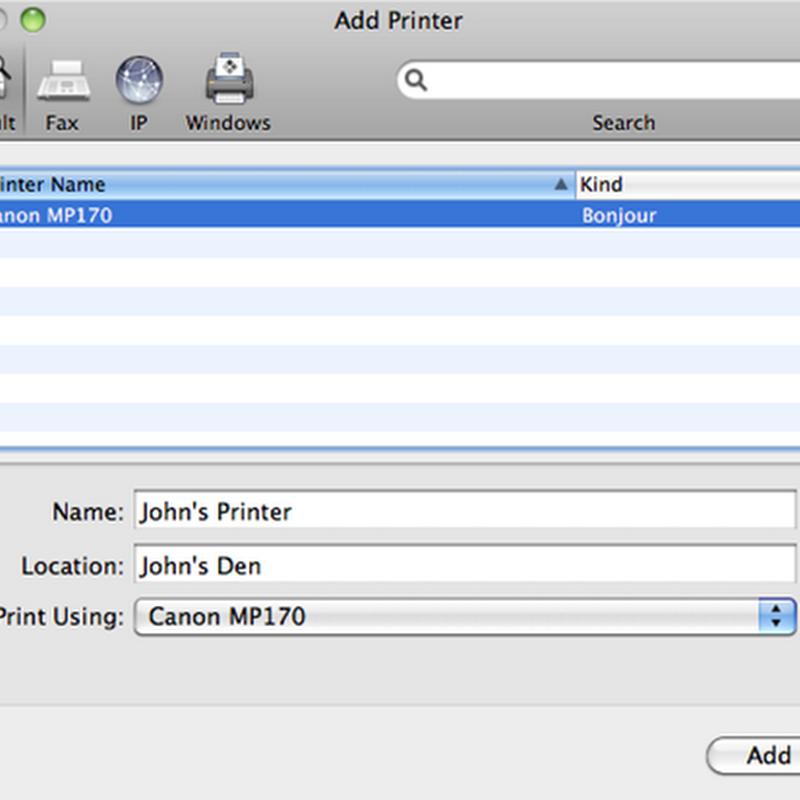The width and height of the screenshot is (800, 800).
Task: Open the IP printer globe icon
Action: tap(139, 80)
